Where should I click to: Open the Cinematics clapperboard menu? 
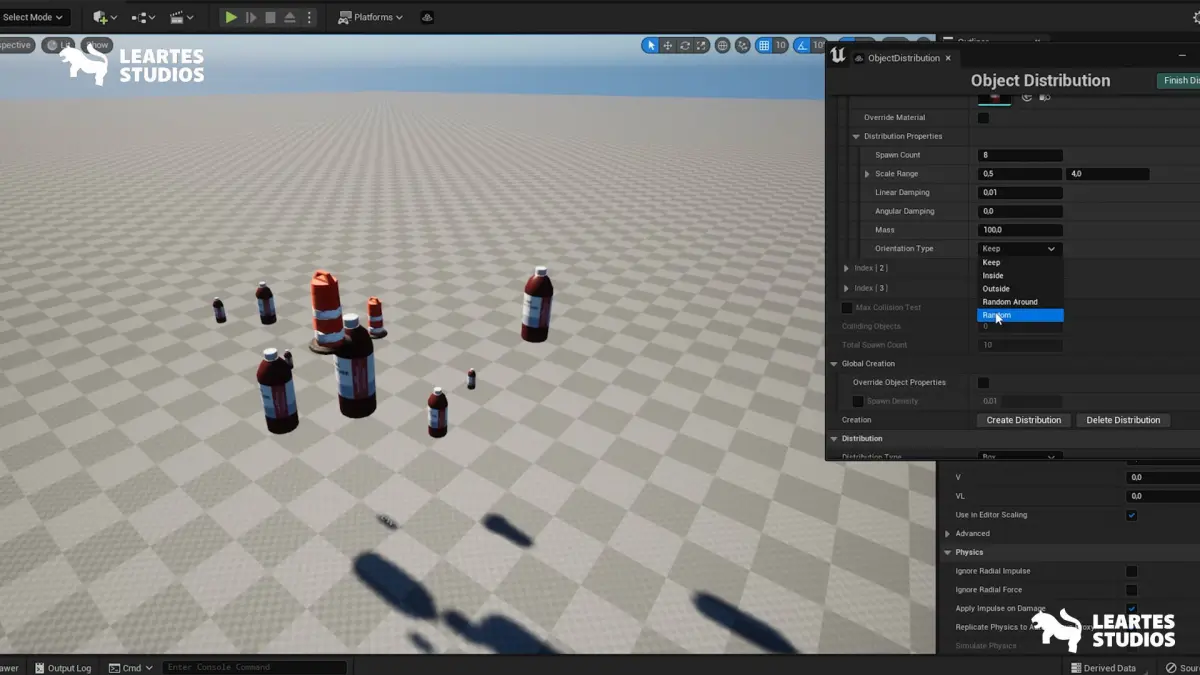(x=181, y=17)
